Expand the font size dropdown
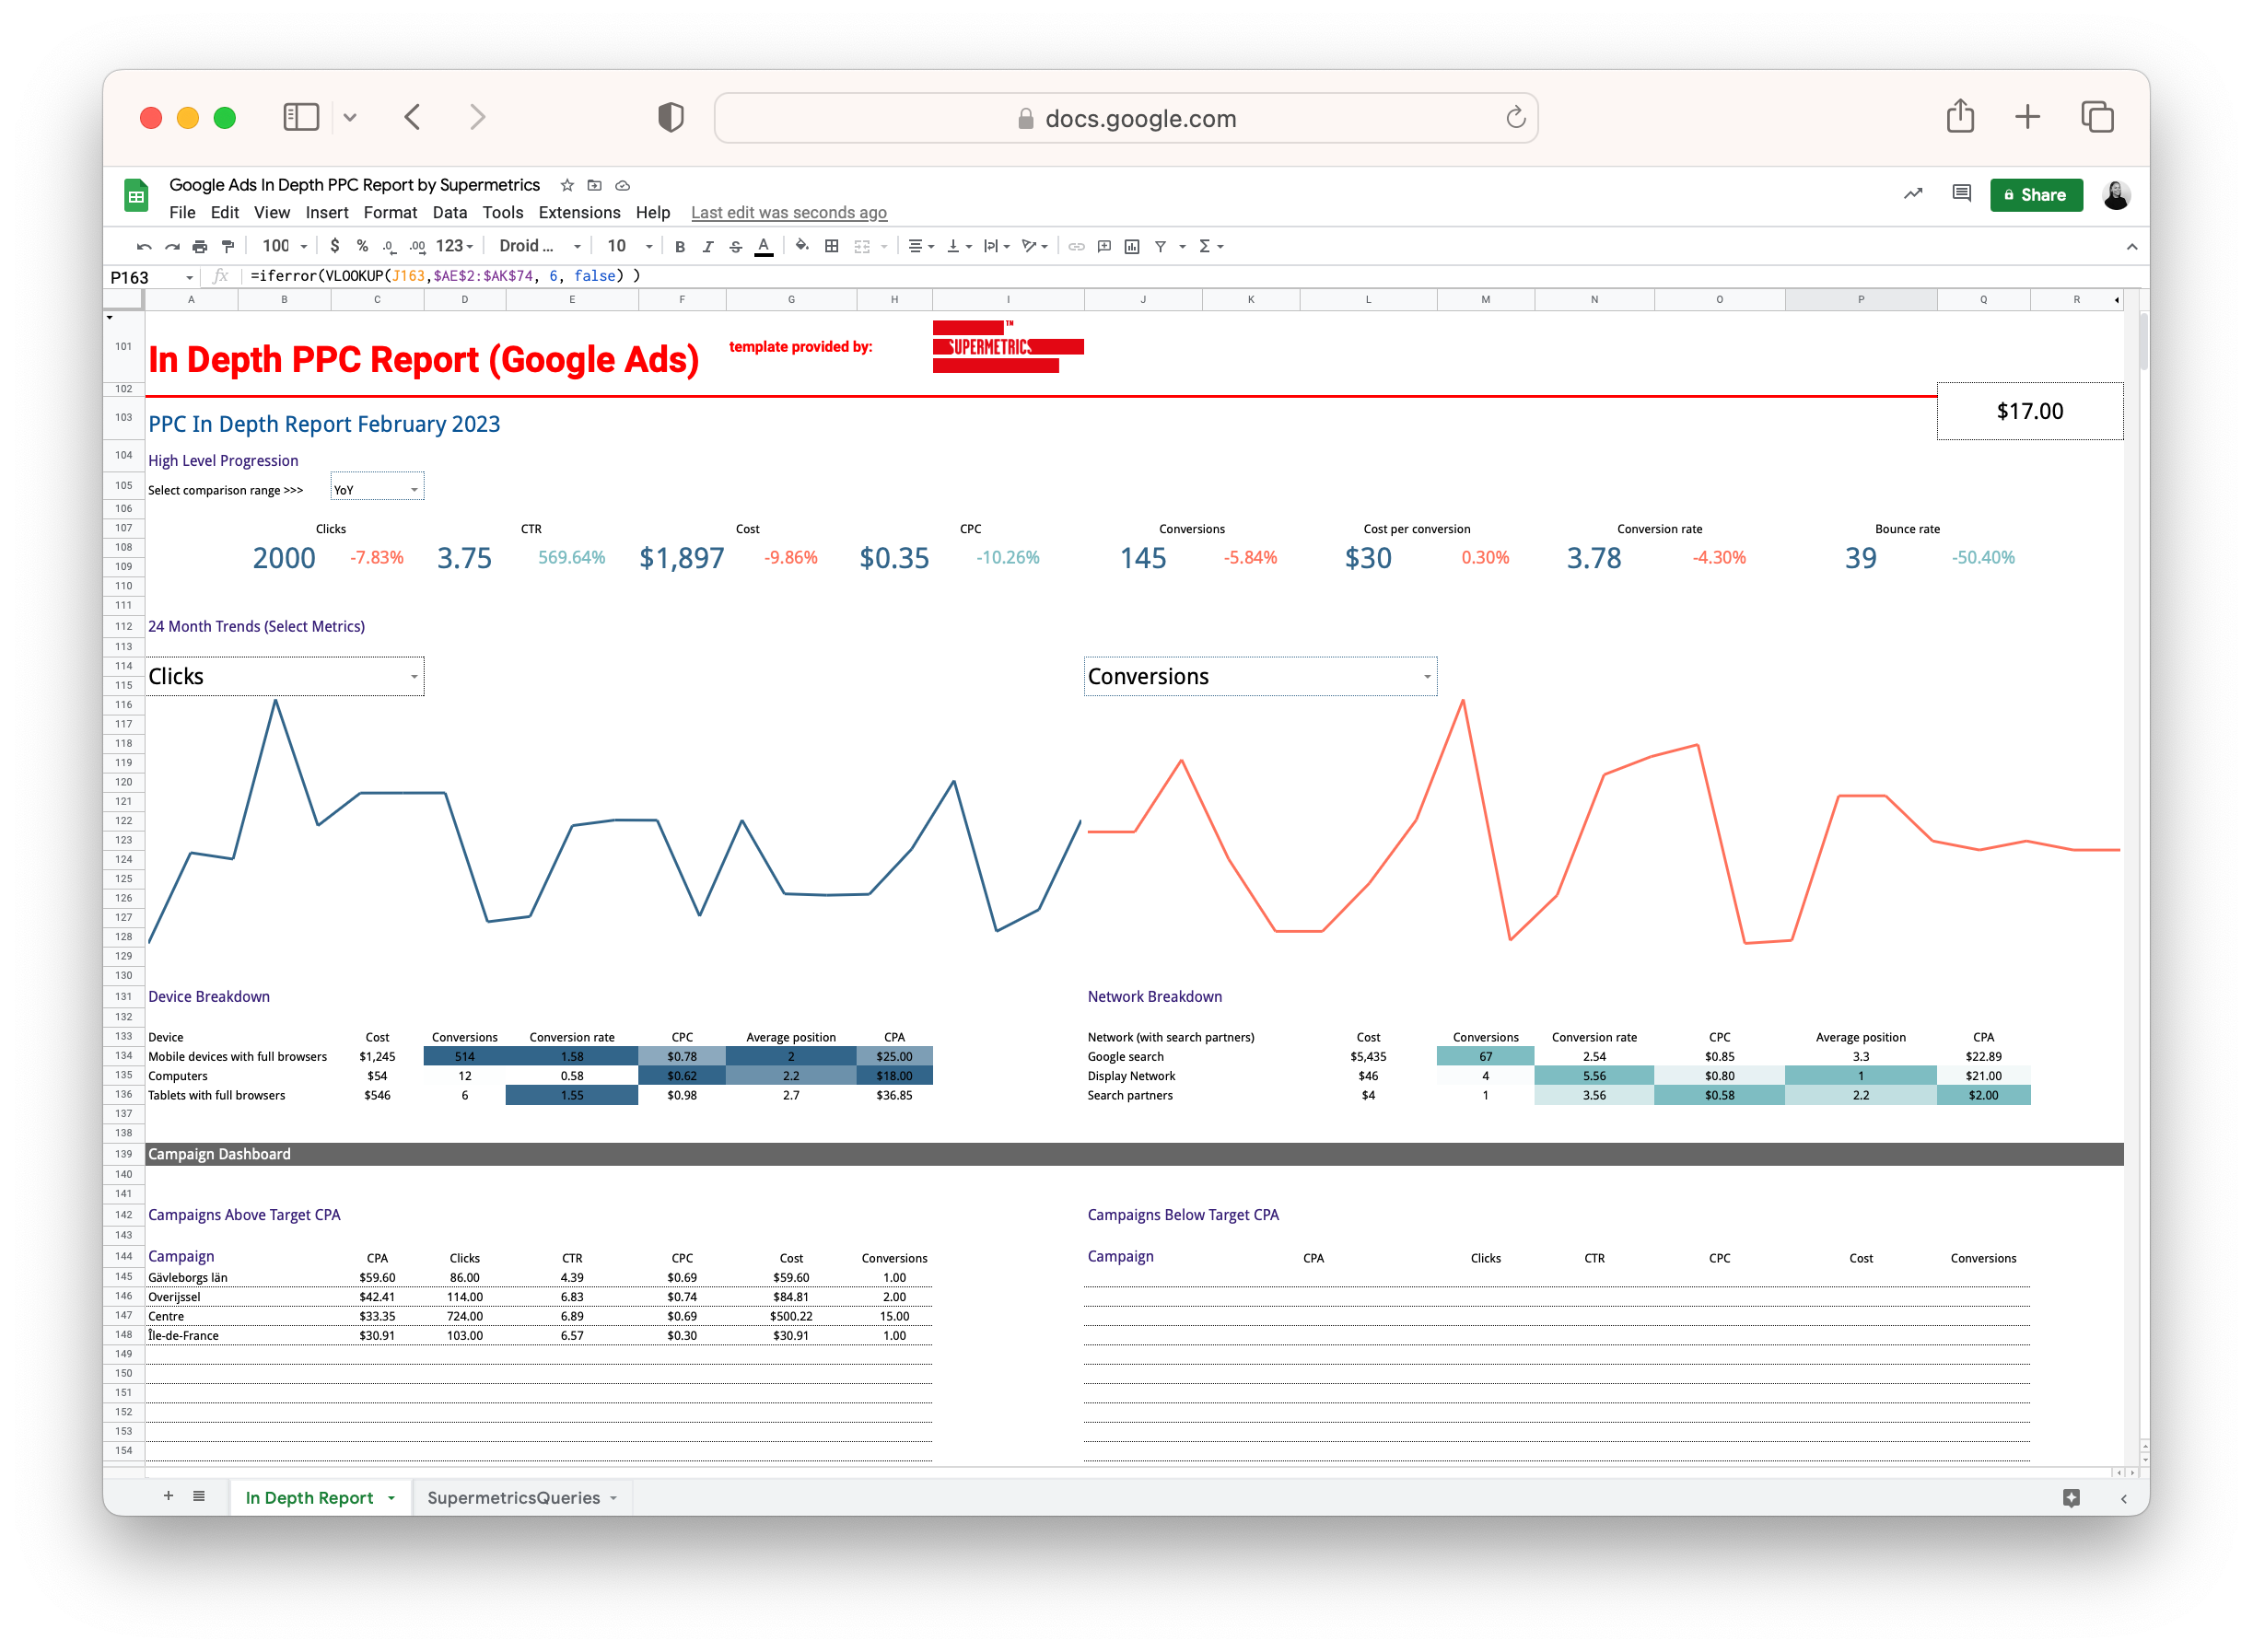The width and height of the screenshot is (2253, 1652). pos(649,246)
